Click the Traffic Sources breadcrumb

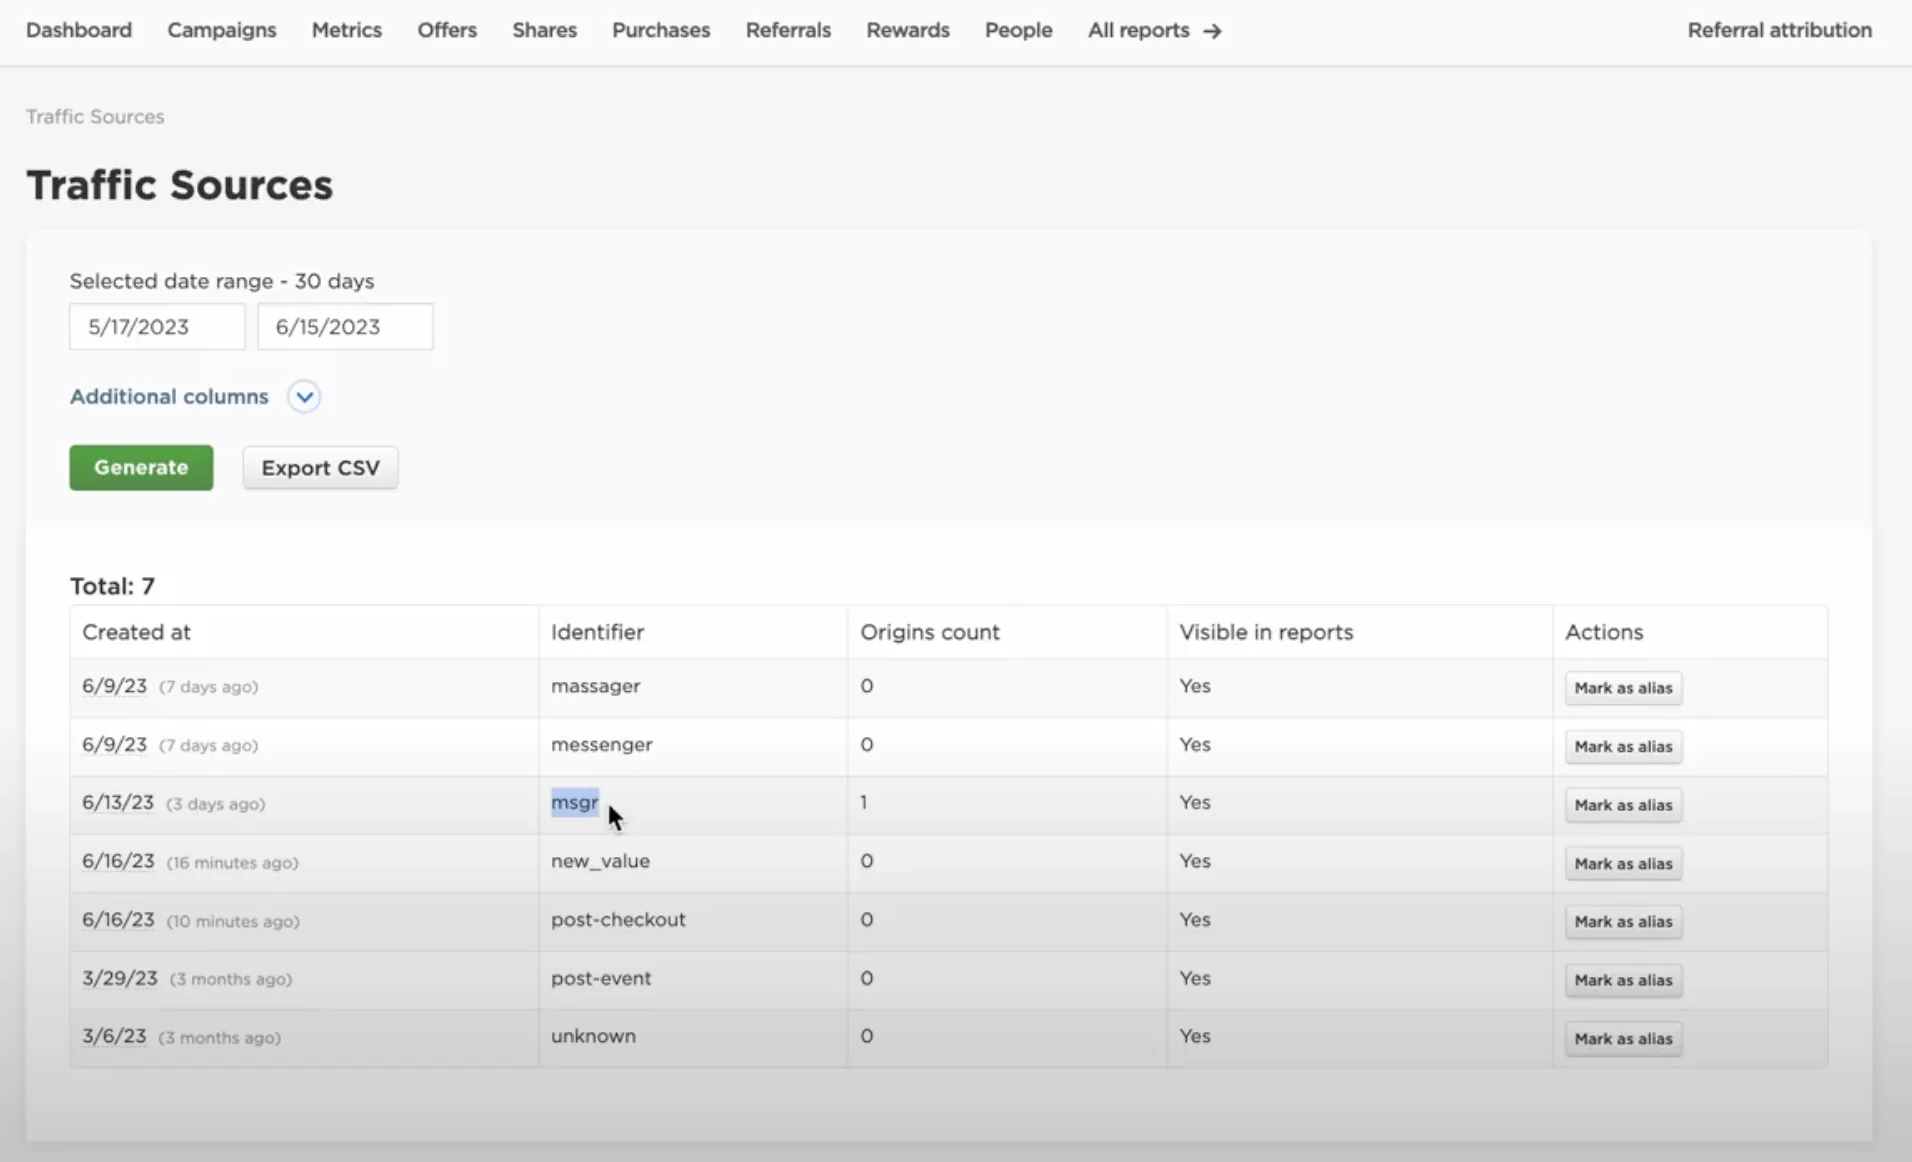pos(95,117)
